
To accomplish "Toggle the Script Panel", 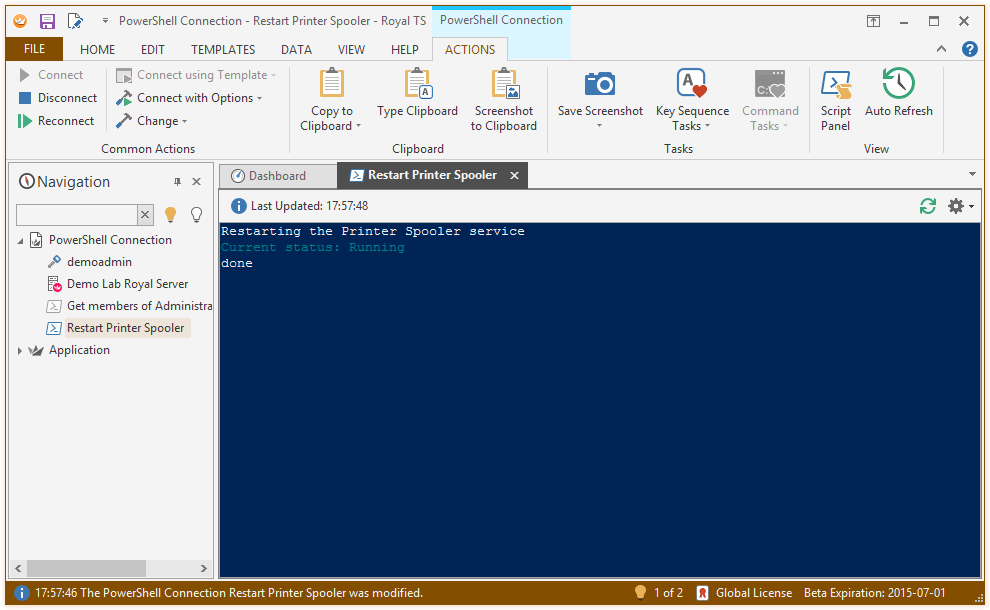I will click(835, 100).
